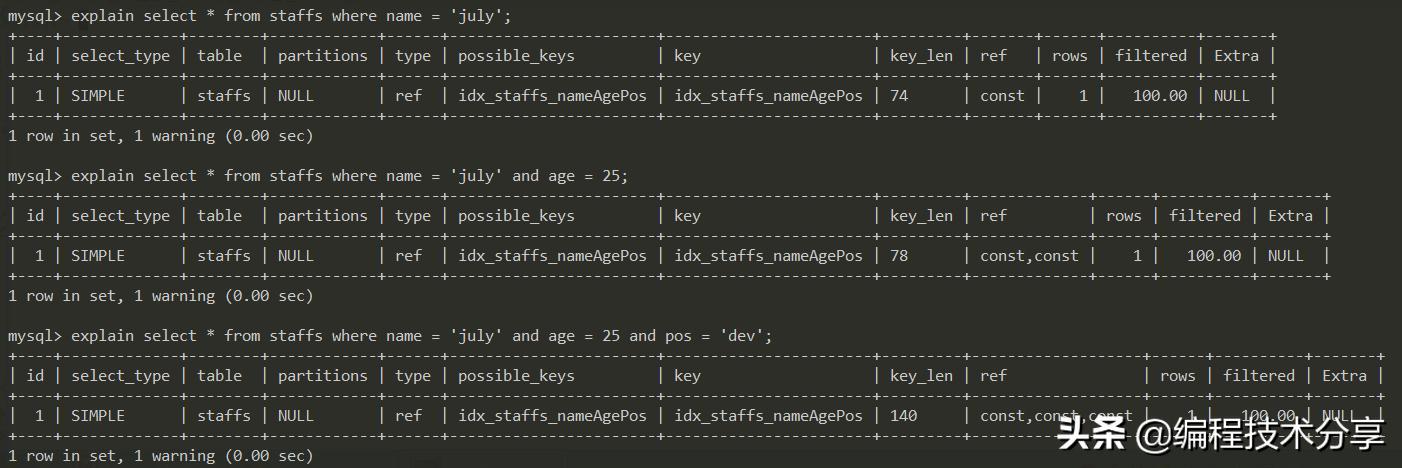1402x468 pixels.
Task: Click 'Extra' header in the first result table
Action: pyautogui.click(x=1236, y=56)
